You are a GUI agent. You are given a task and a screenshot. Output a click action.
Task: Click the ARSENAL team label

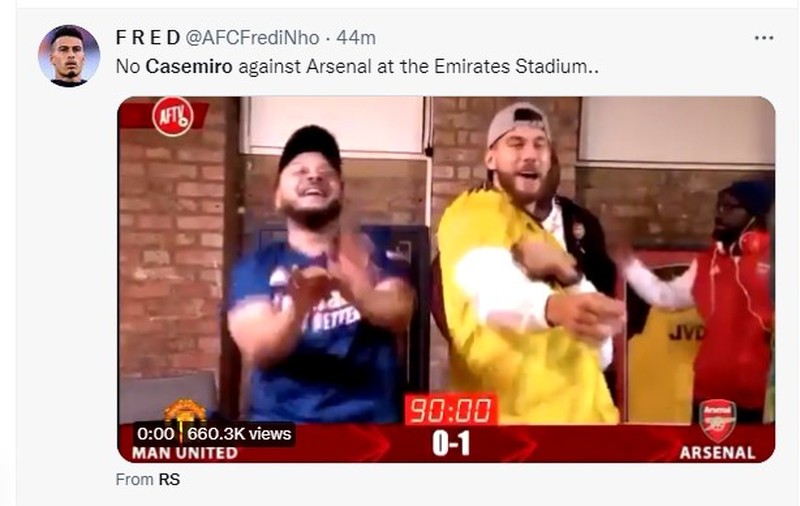(x=717, y=453)
